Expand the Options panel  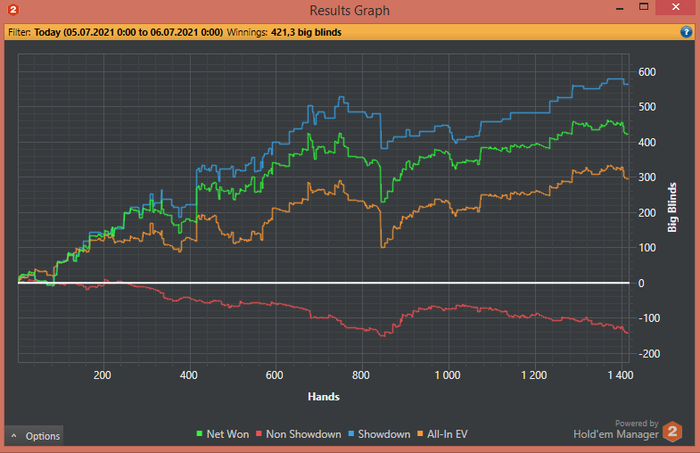(34, 436)
